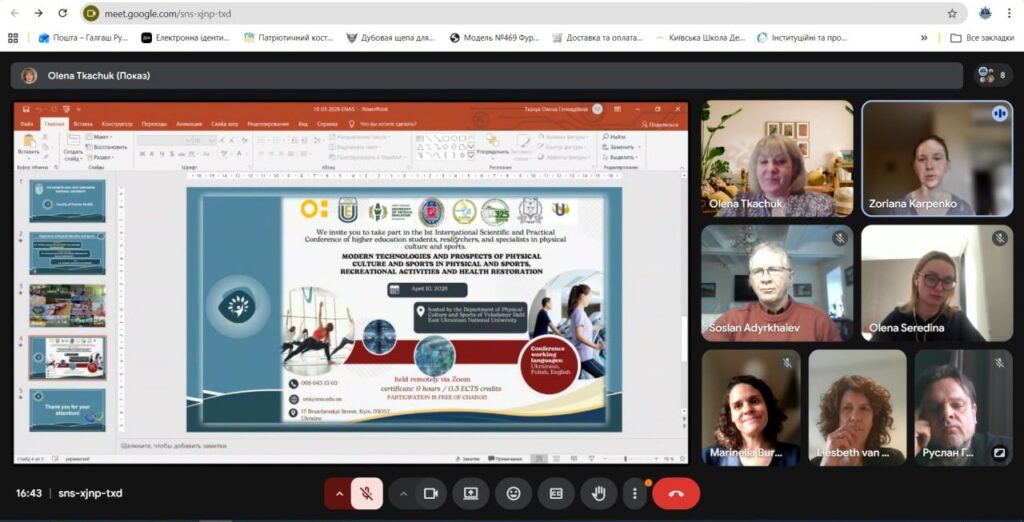
Task: Open 'Все закладки' bookmarks folder
Action: (x=981, y=38)
